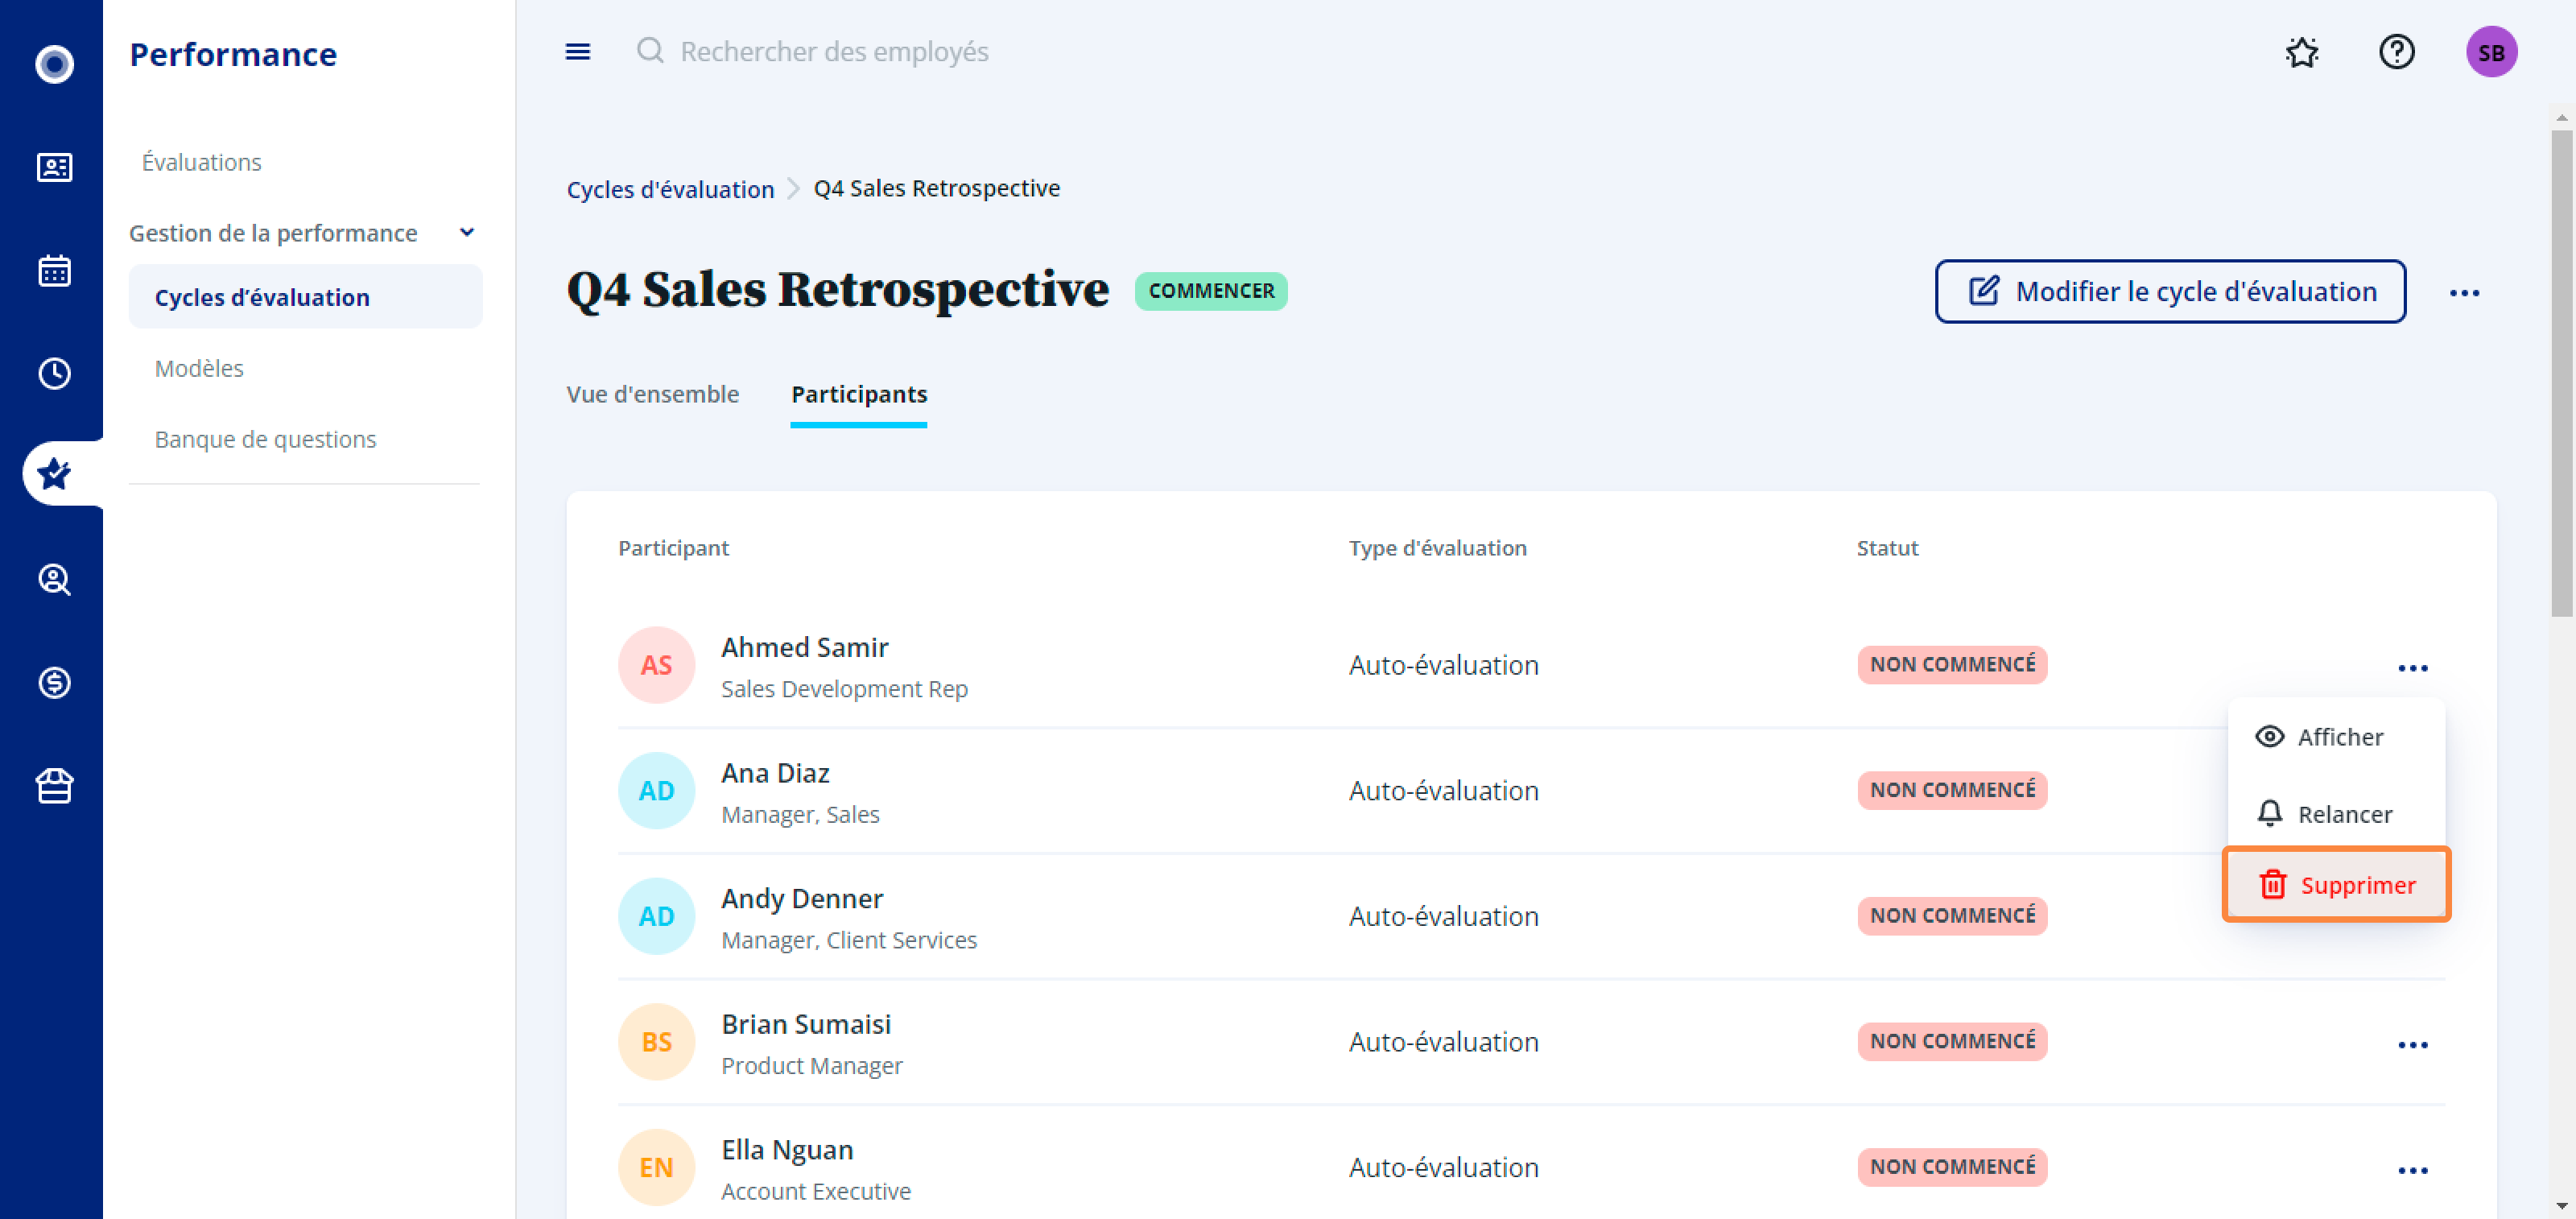Open Cycles d'évaluation in the side menu
2576x1219 pixels.
[305, 297]
